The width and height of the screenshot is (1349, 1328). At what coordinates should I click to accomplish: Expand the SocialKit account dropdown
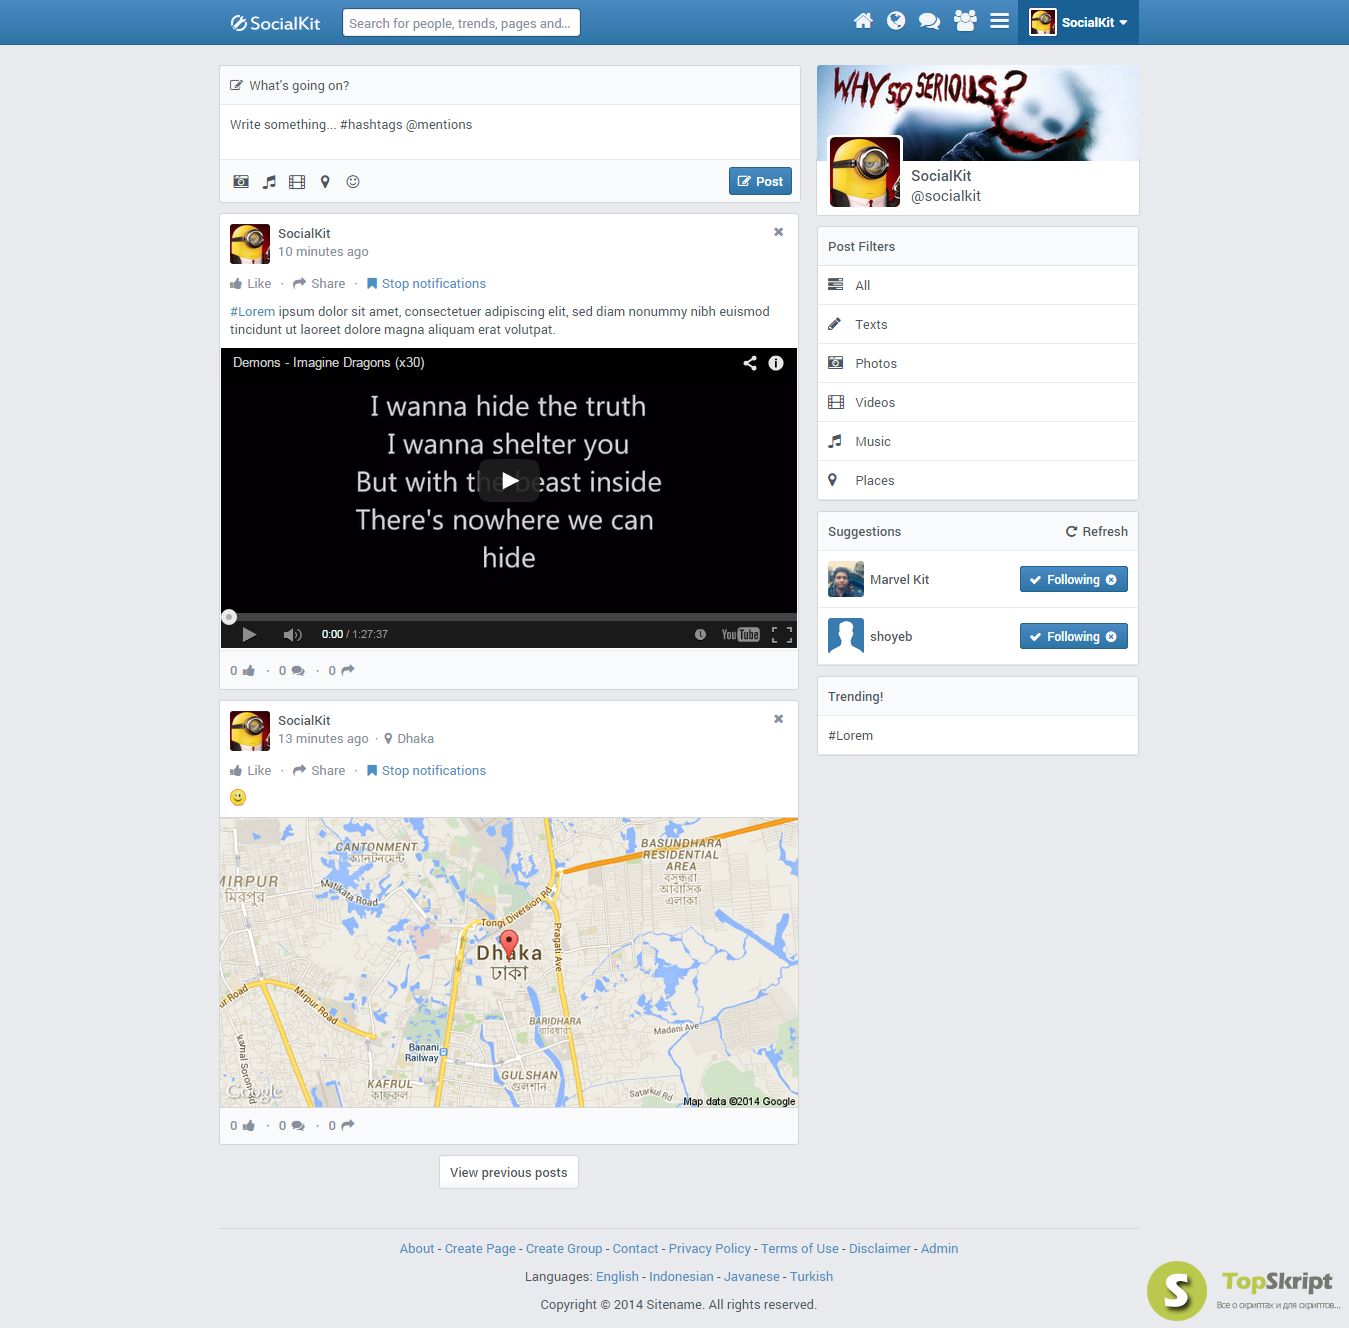(x=1078, y=22)
